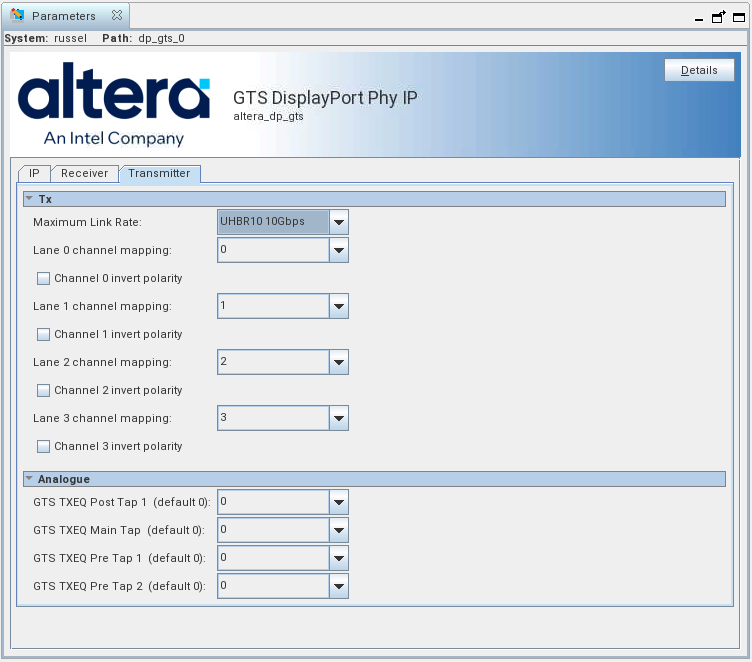Screen dimensions: 752x662
Task: Click the altera_dp_gts subtitle text
Action: click(268, 117)
